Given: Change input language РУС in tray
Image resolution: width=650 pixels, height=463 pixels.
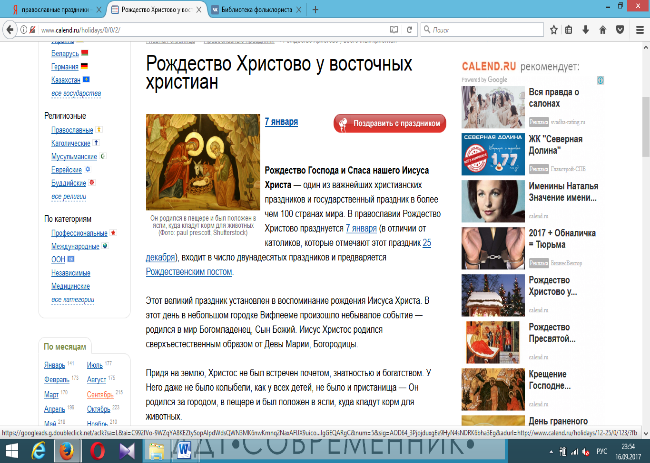Looking at the screenshot, I should click(601, 451).
